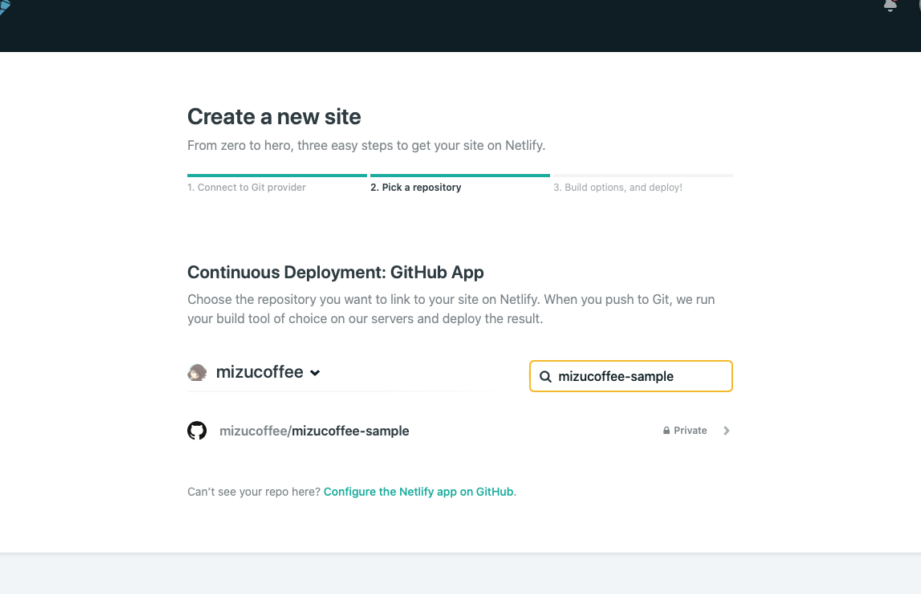This screenshot has height=594, width=921.
Task: Click Continuous Deployment: GitHub App heading
Action: pyautogui.click(x=335, y=273)
